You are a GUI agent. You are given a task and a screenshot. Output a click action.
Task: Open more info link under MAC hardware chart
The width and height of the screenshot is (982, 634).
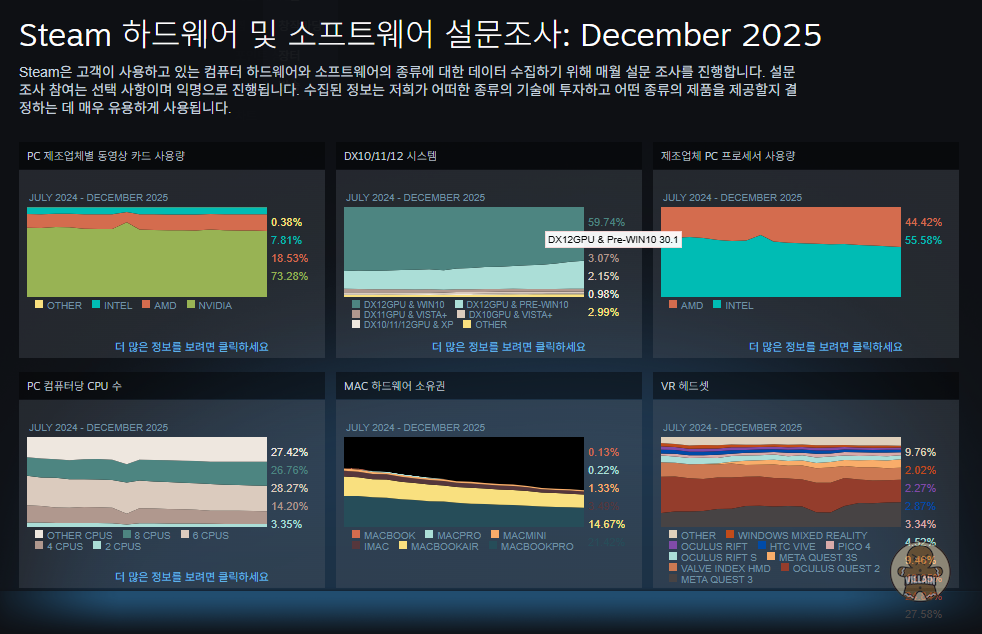(508, 577)
